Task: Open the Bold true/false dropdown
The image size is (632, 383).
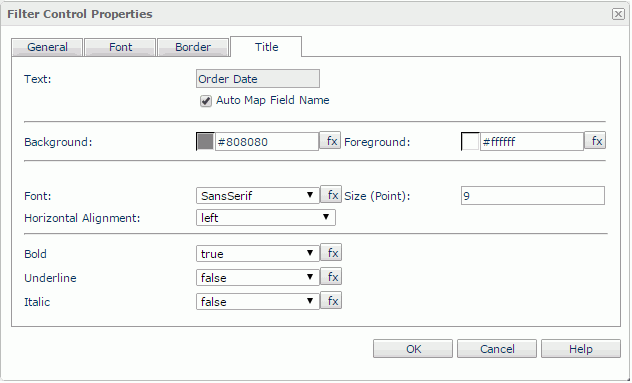Action: (x=258, y=254)
